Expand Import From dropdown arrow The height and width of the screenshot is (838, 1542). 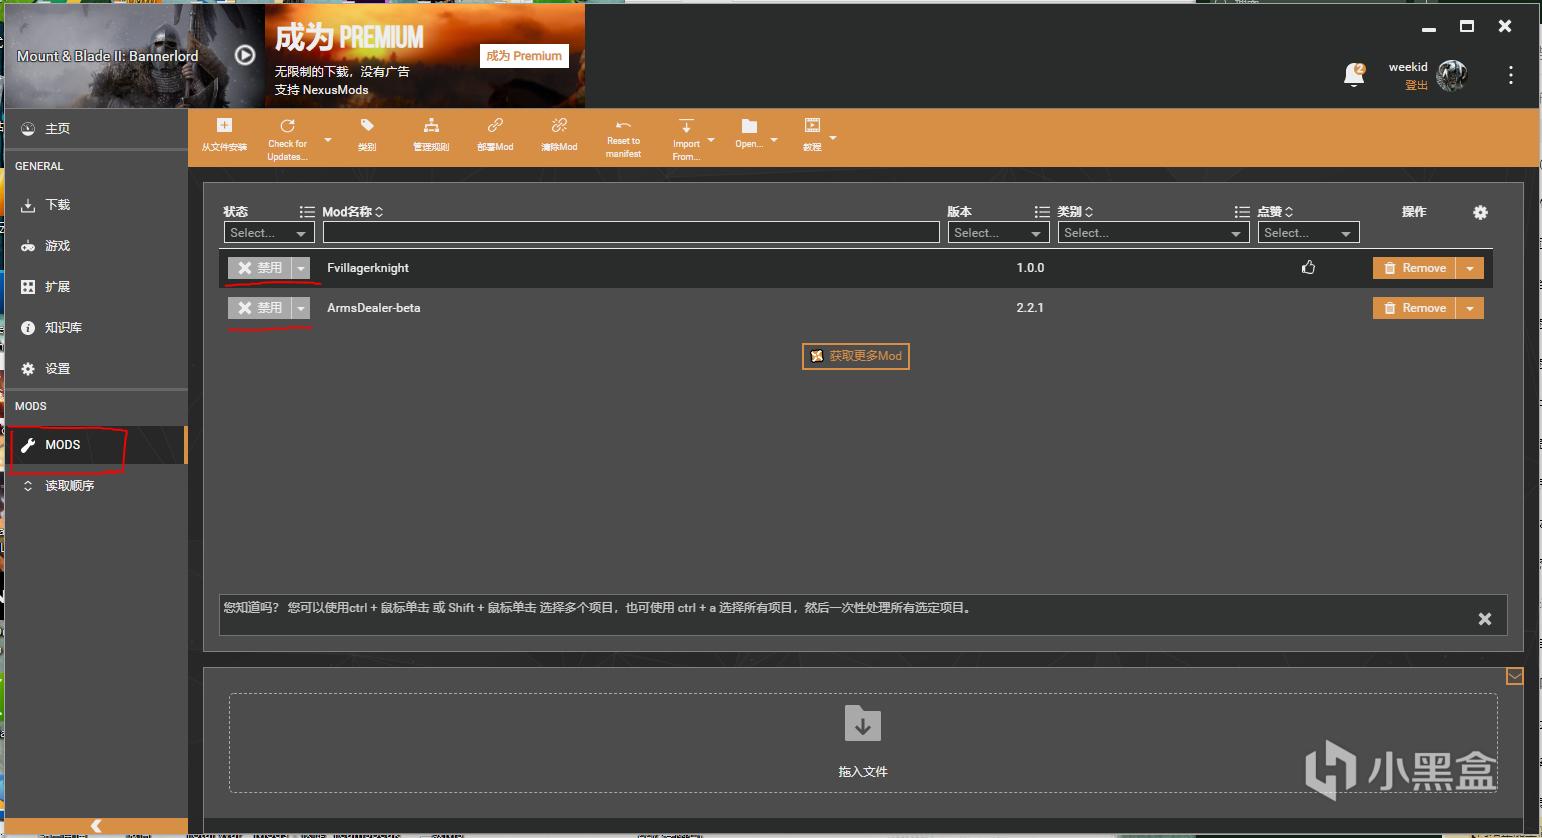711,139
